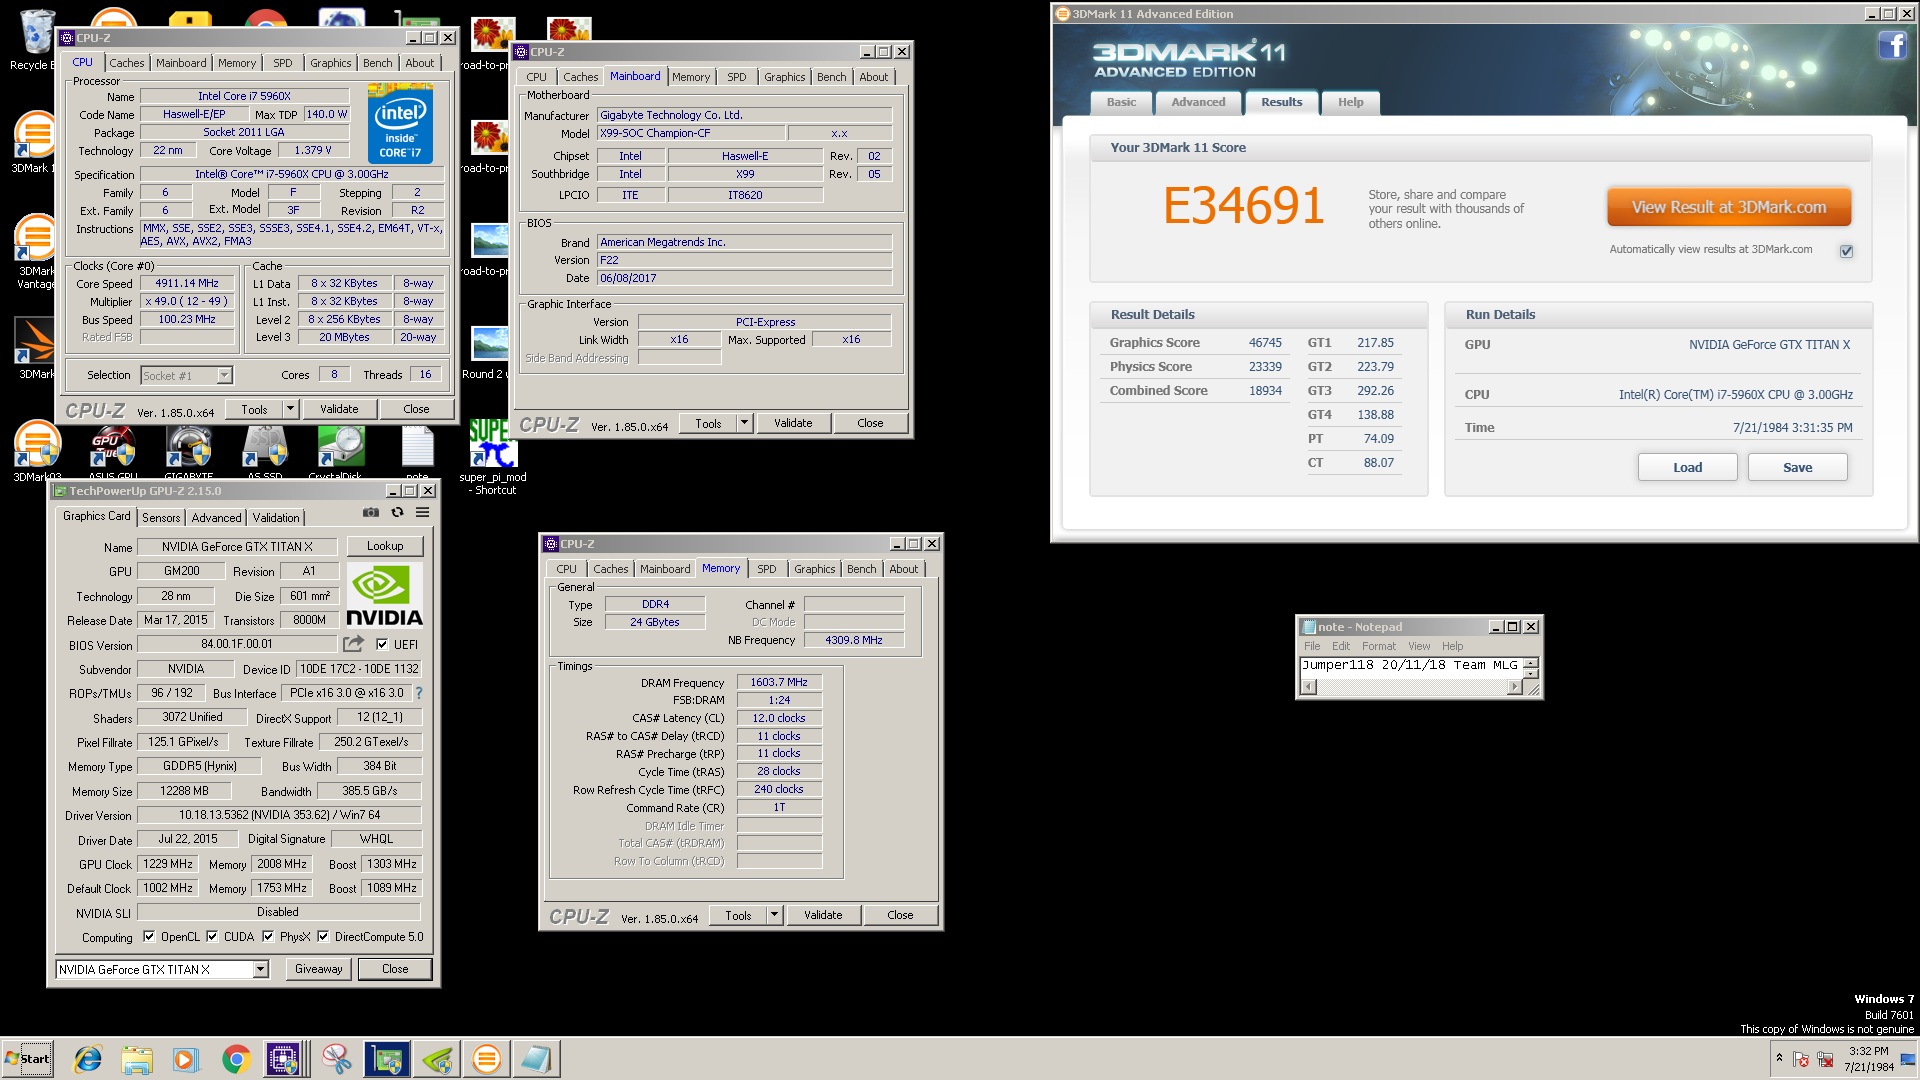Switch to Caches tab in CPU-Z CPU window
This screenshot has width=1920, height=1080.
click(x=126, y=63)
